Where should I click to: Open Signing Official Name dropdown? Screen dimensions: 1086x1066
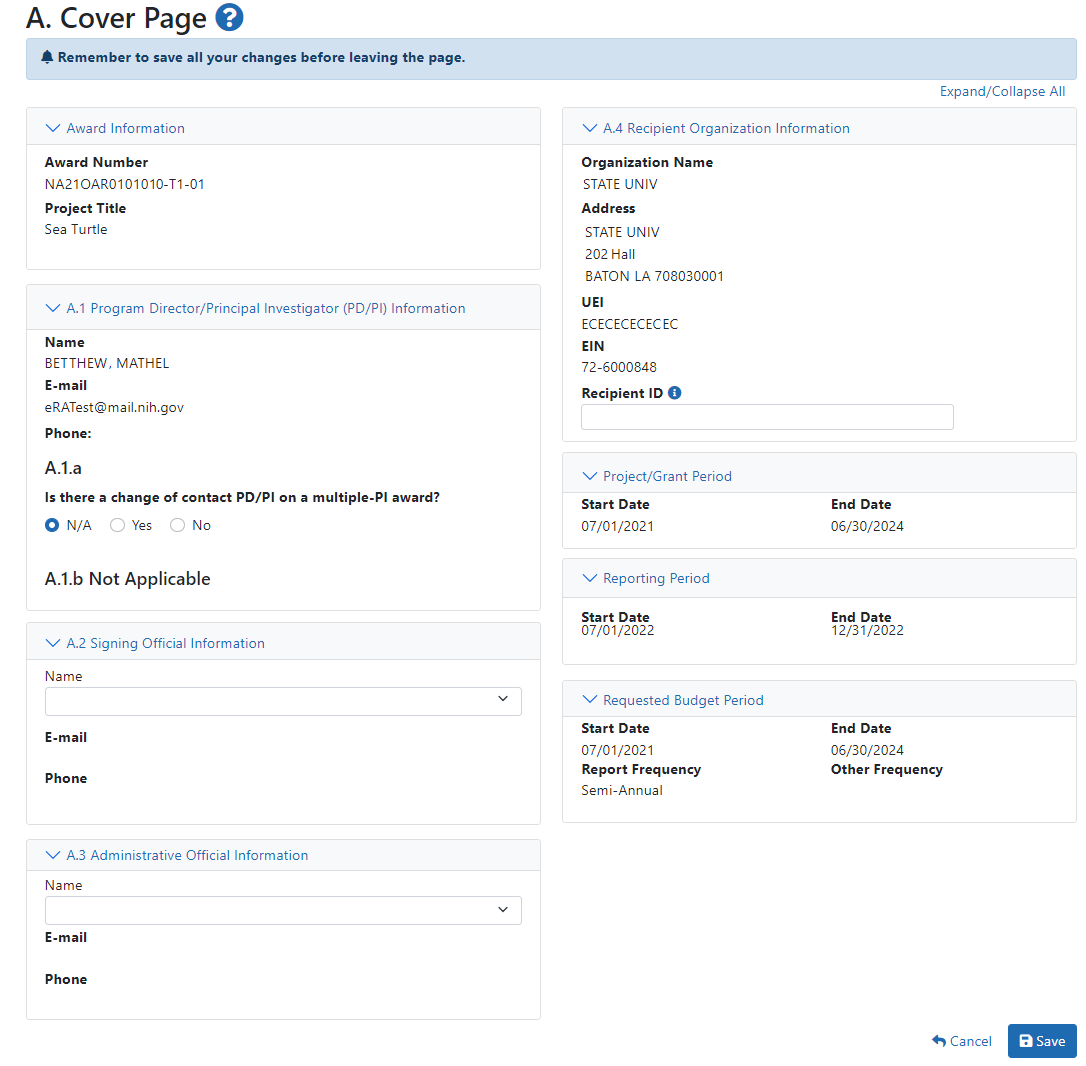[283, 701]
